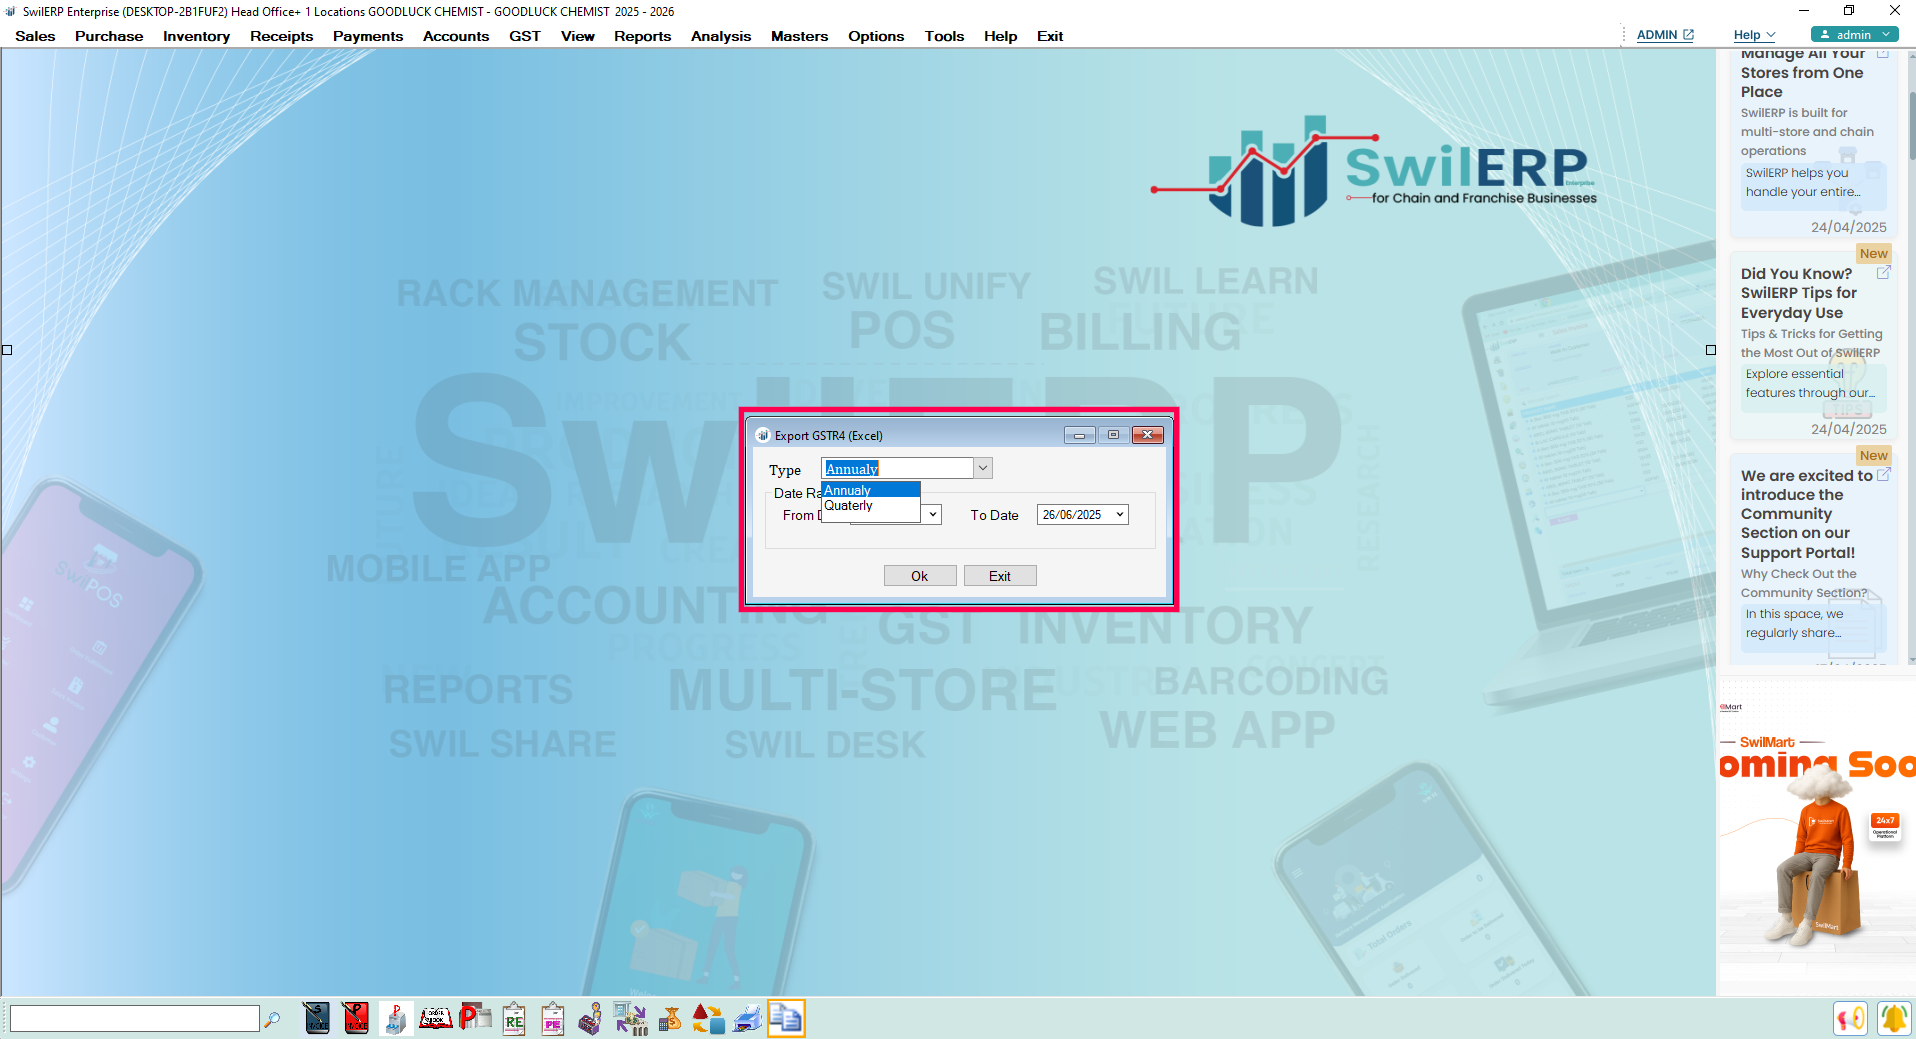Open the Purchase cabinet toolbar icon
1916x1039 pixels.
coord(396,1018)
